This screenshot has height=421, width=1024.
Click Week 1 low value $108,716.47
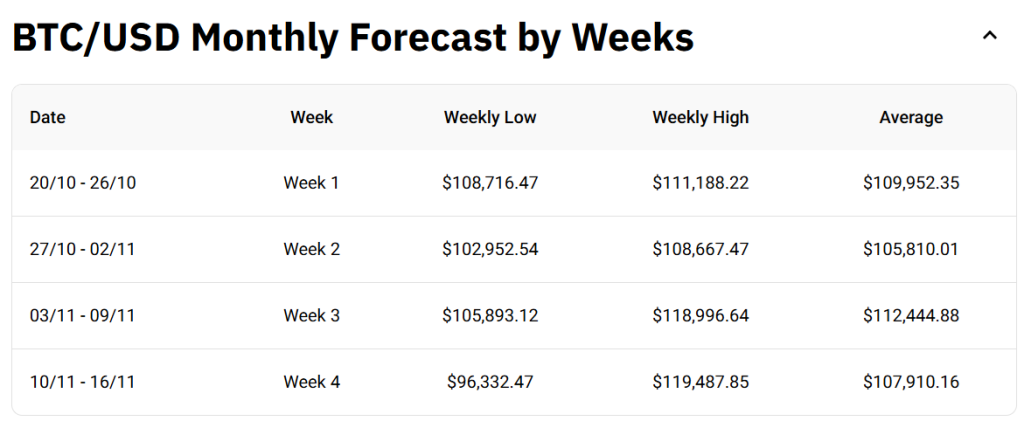(x=490, y=183)
